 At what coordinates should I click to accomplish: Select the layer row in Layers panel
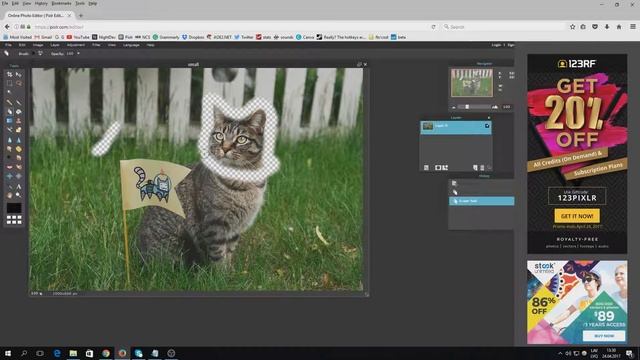click(x=456, y=127)
